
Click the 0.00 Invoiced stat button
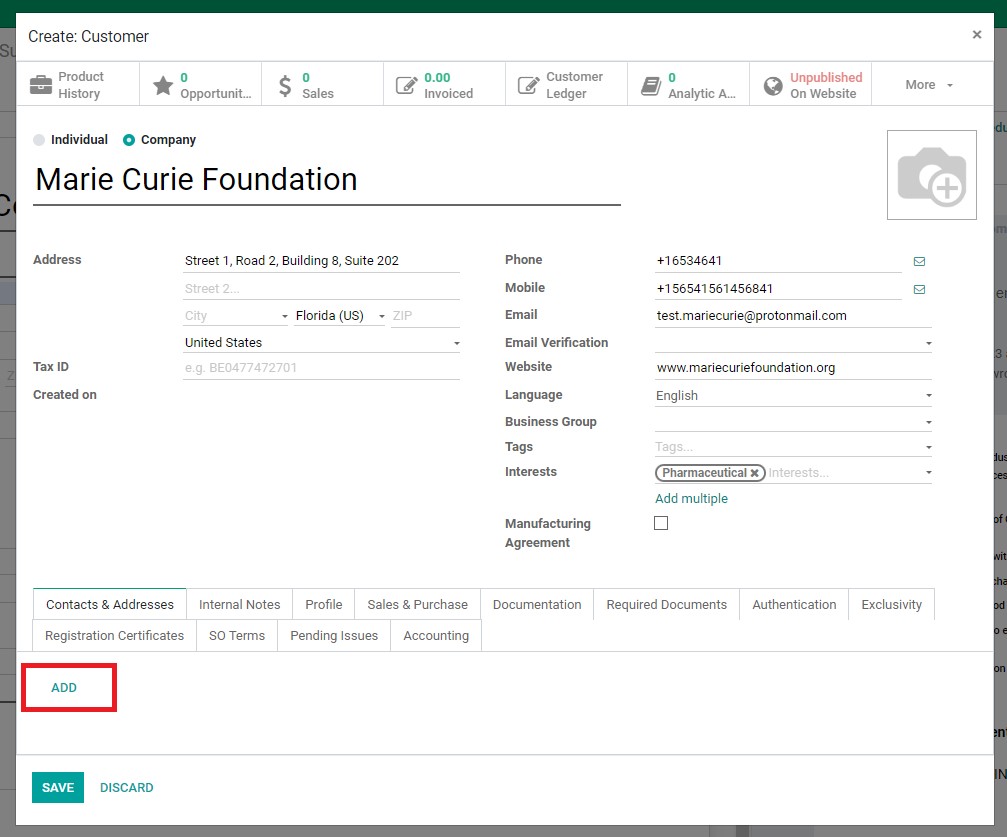[444, 85]
